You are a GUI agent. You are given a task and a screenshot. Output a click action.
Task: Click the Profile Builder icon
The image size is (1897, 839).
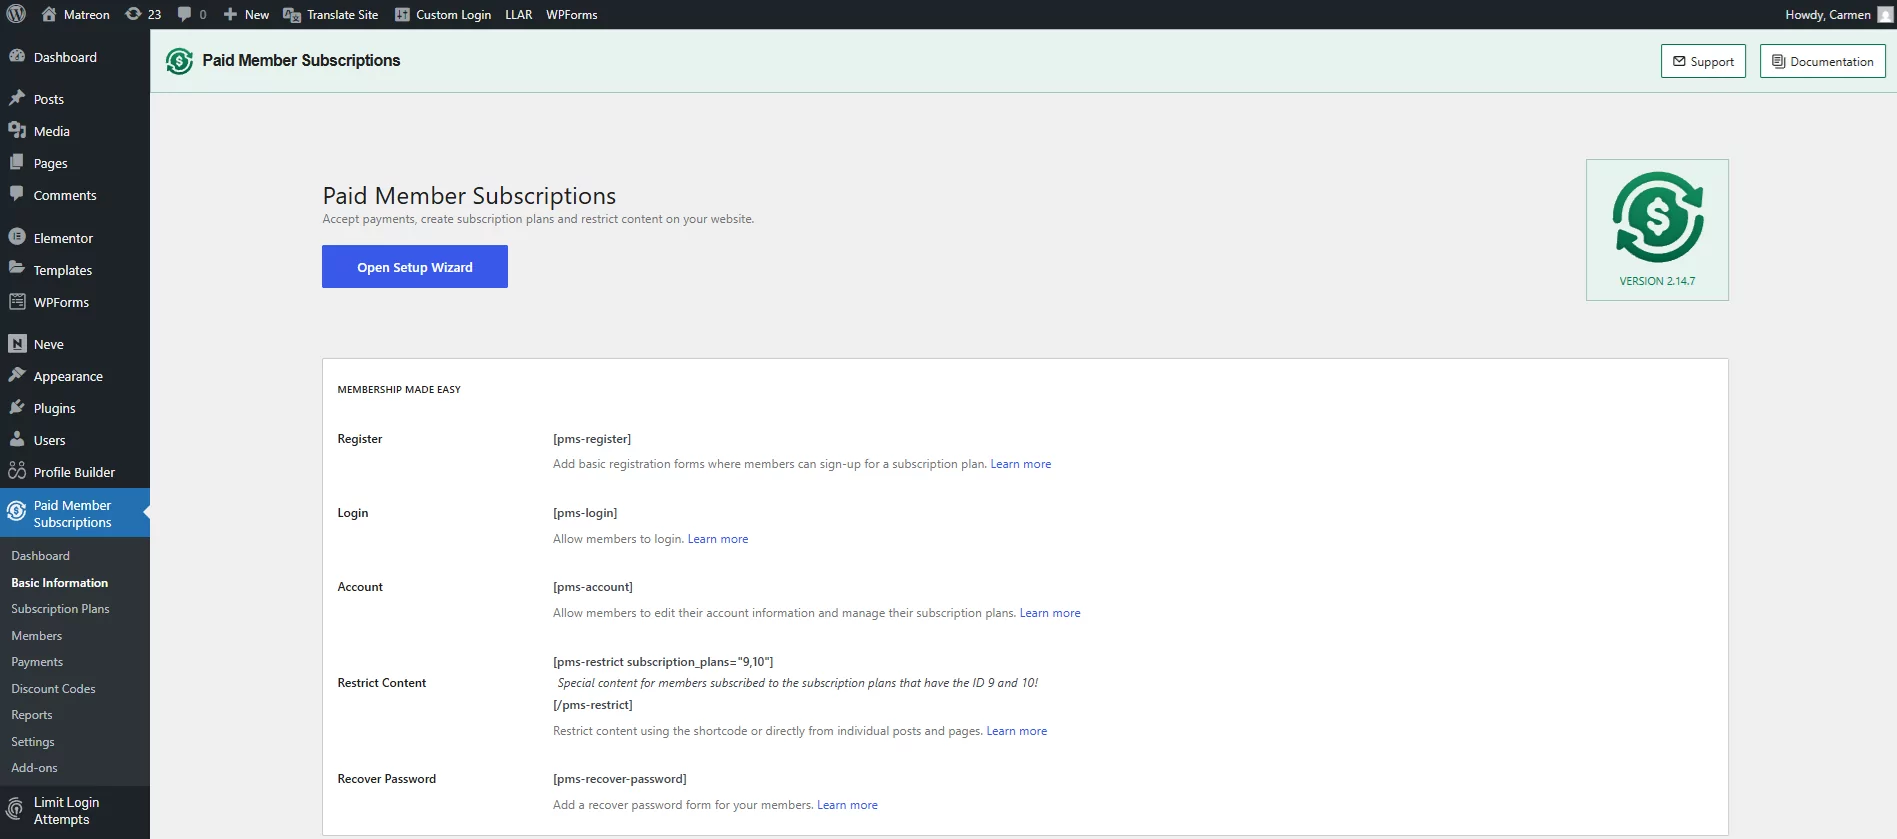pos(17,471)
